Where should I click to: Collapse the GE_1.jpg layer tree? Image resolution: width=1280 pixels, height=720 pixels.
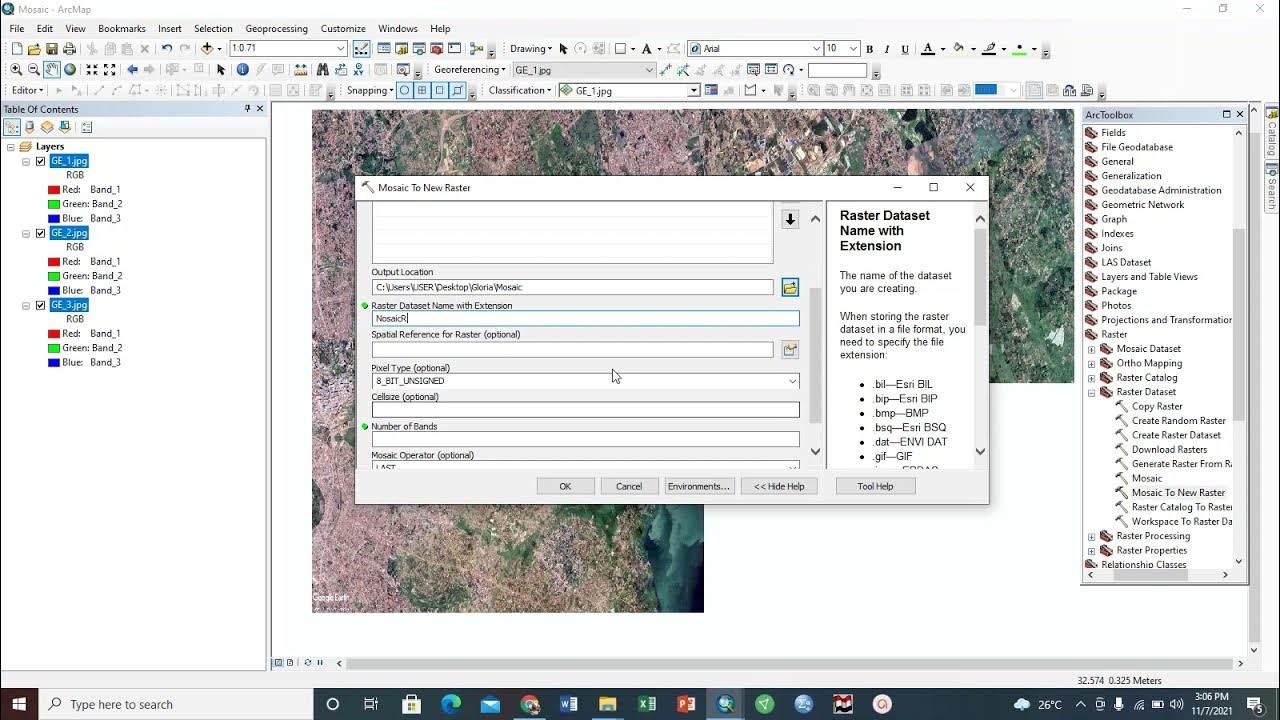[x=26, y=161]
